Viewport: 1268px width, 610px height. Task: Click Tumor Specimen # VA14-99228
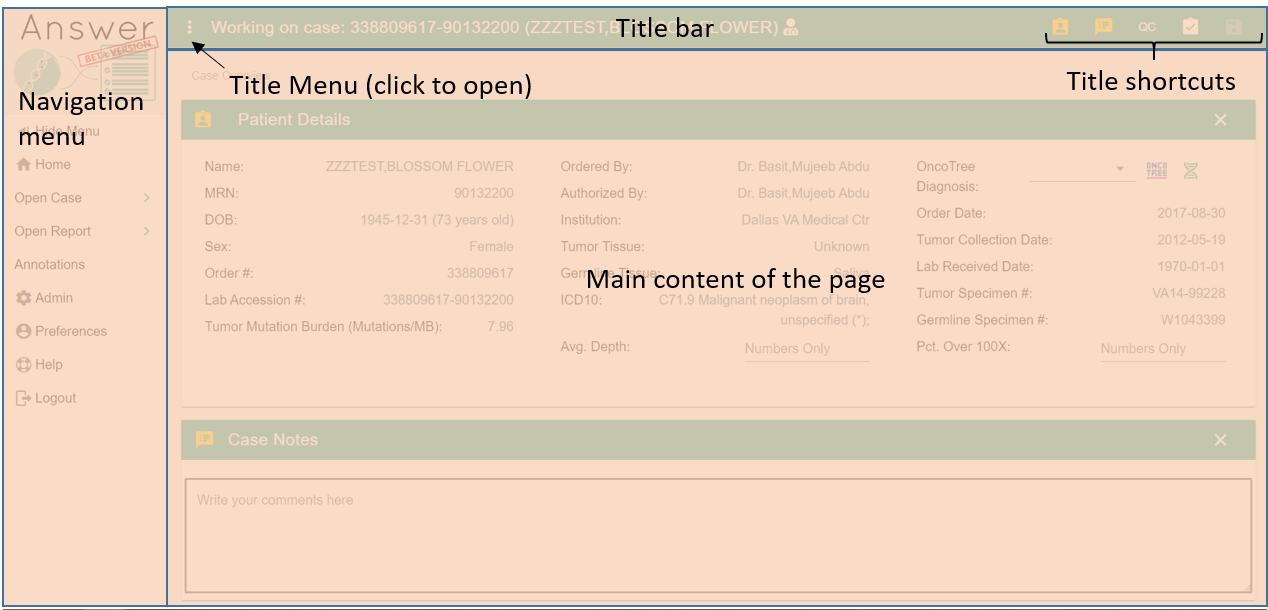pyautogui.click(x=1188, y=293)
